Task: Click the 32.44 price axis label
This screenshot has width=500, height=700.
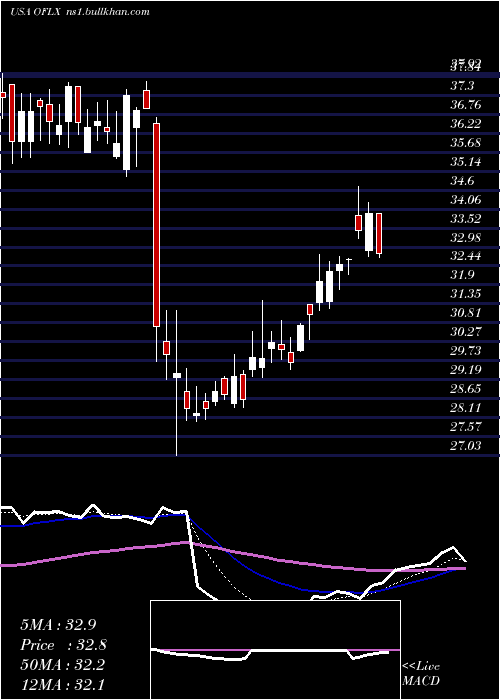Action: click(465, 256)
